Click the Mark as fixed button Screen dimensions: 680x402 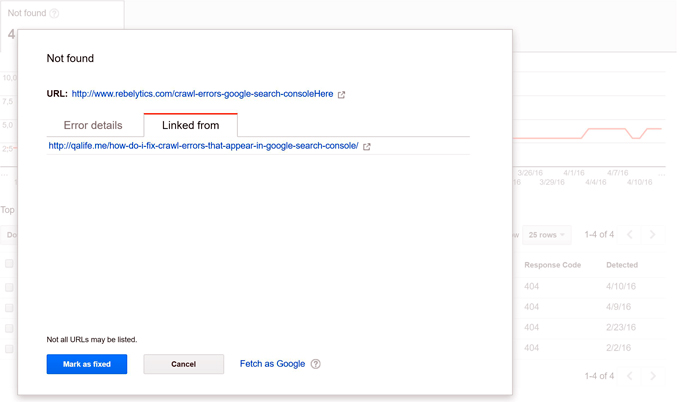[x=87, y=364]
